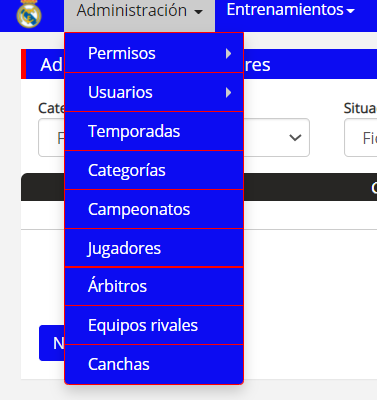Open the Entrenamientos menu
This screenshot has height=400, width=377.
pyautogui.click(x=290, y=10)
